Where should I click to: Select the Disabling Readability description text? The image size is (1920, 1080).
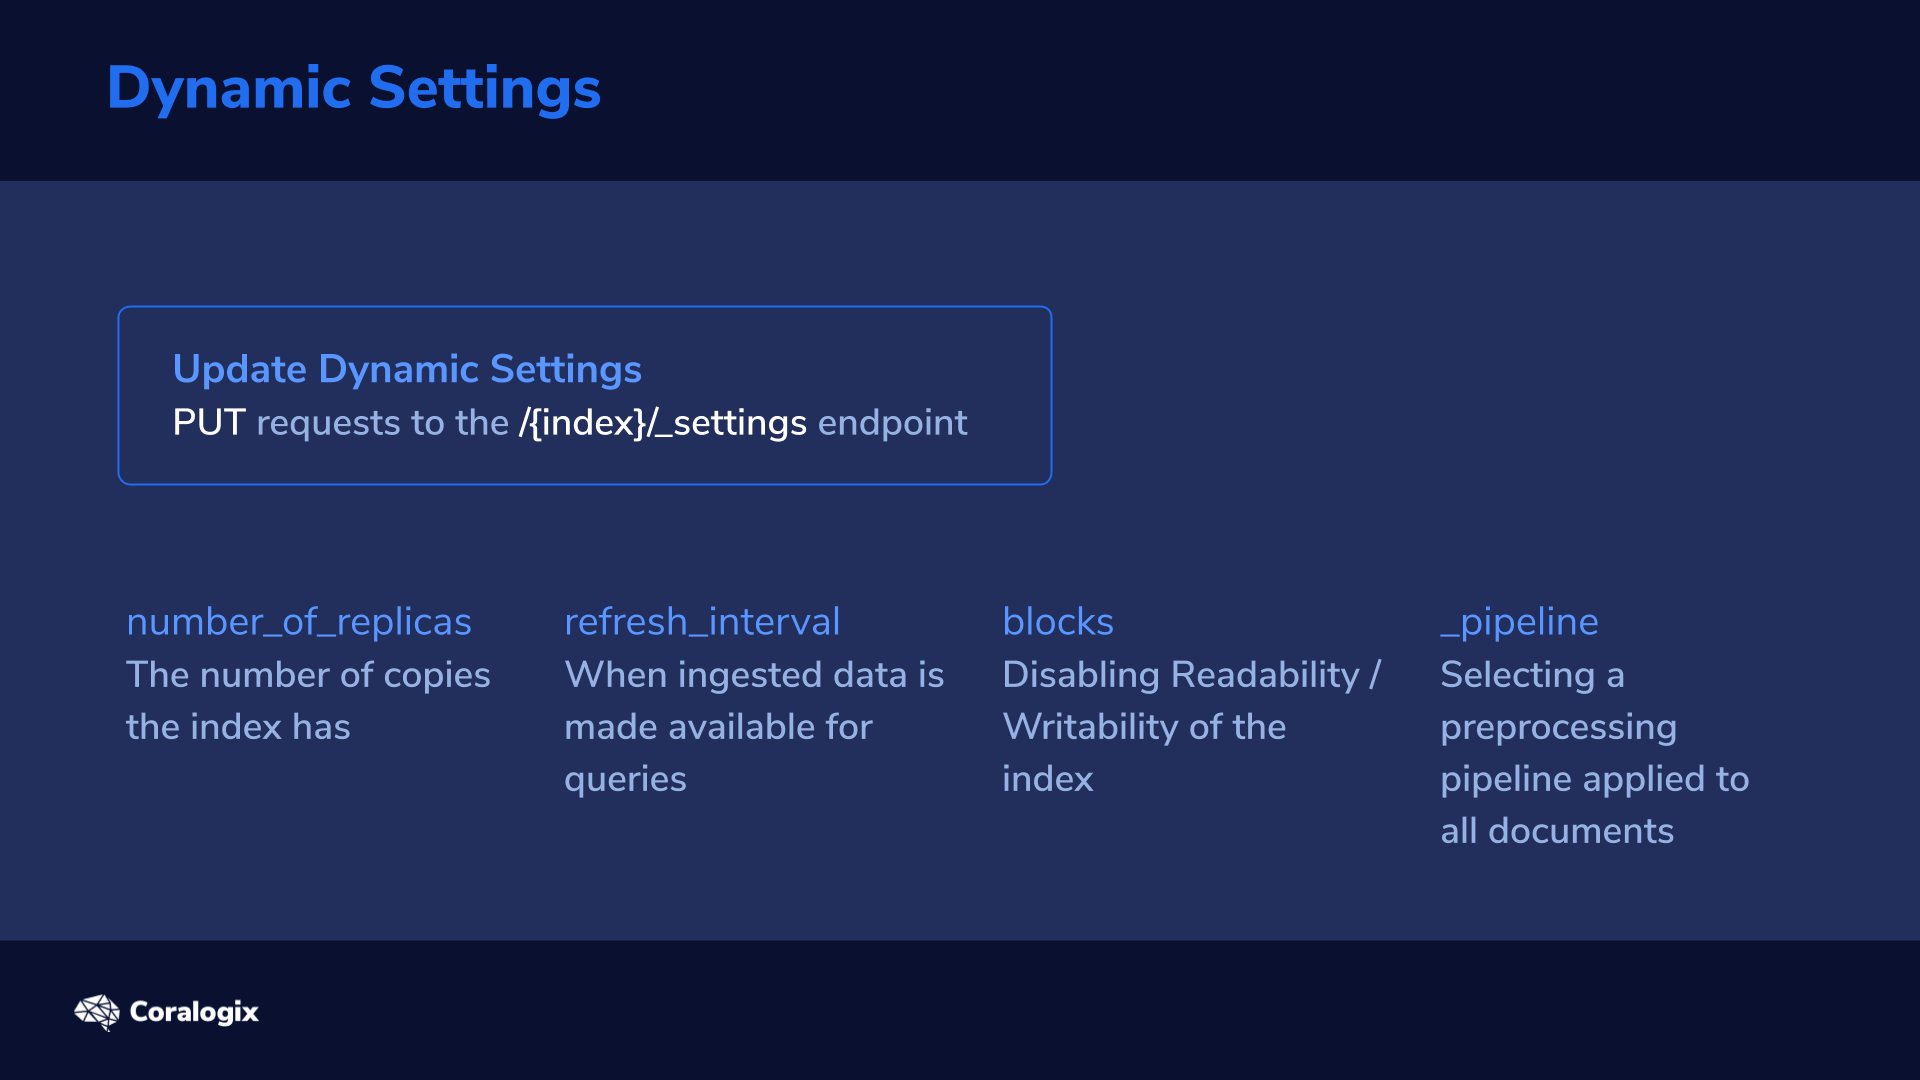(x=1192, y=727)
